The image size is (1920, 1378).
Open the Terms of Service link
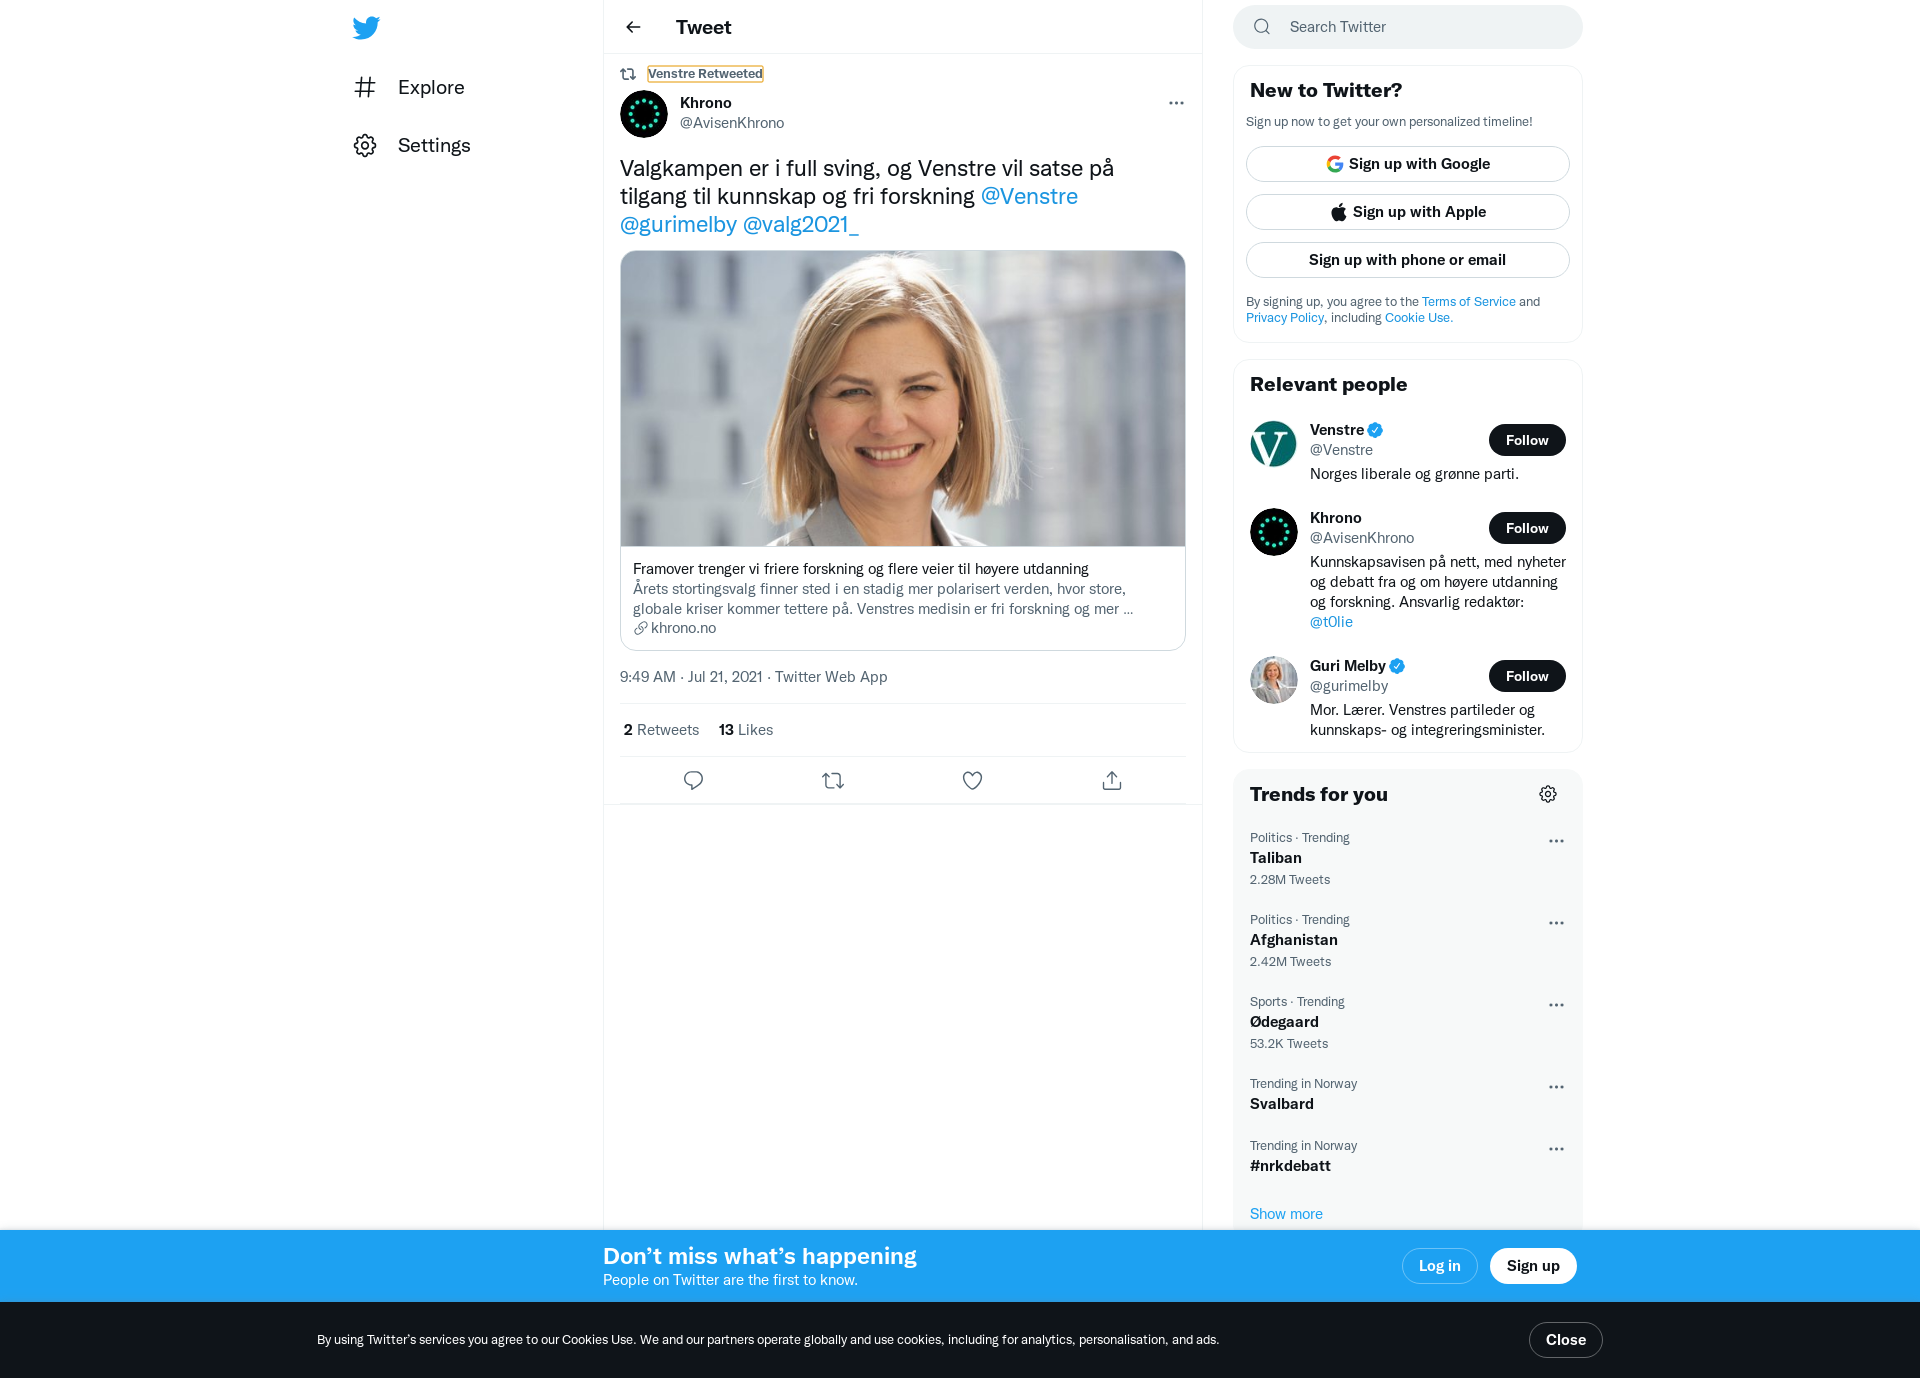(1469, 302)
